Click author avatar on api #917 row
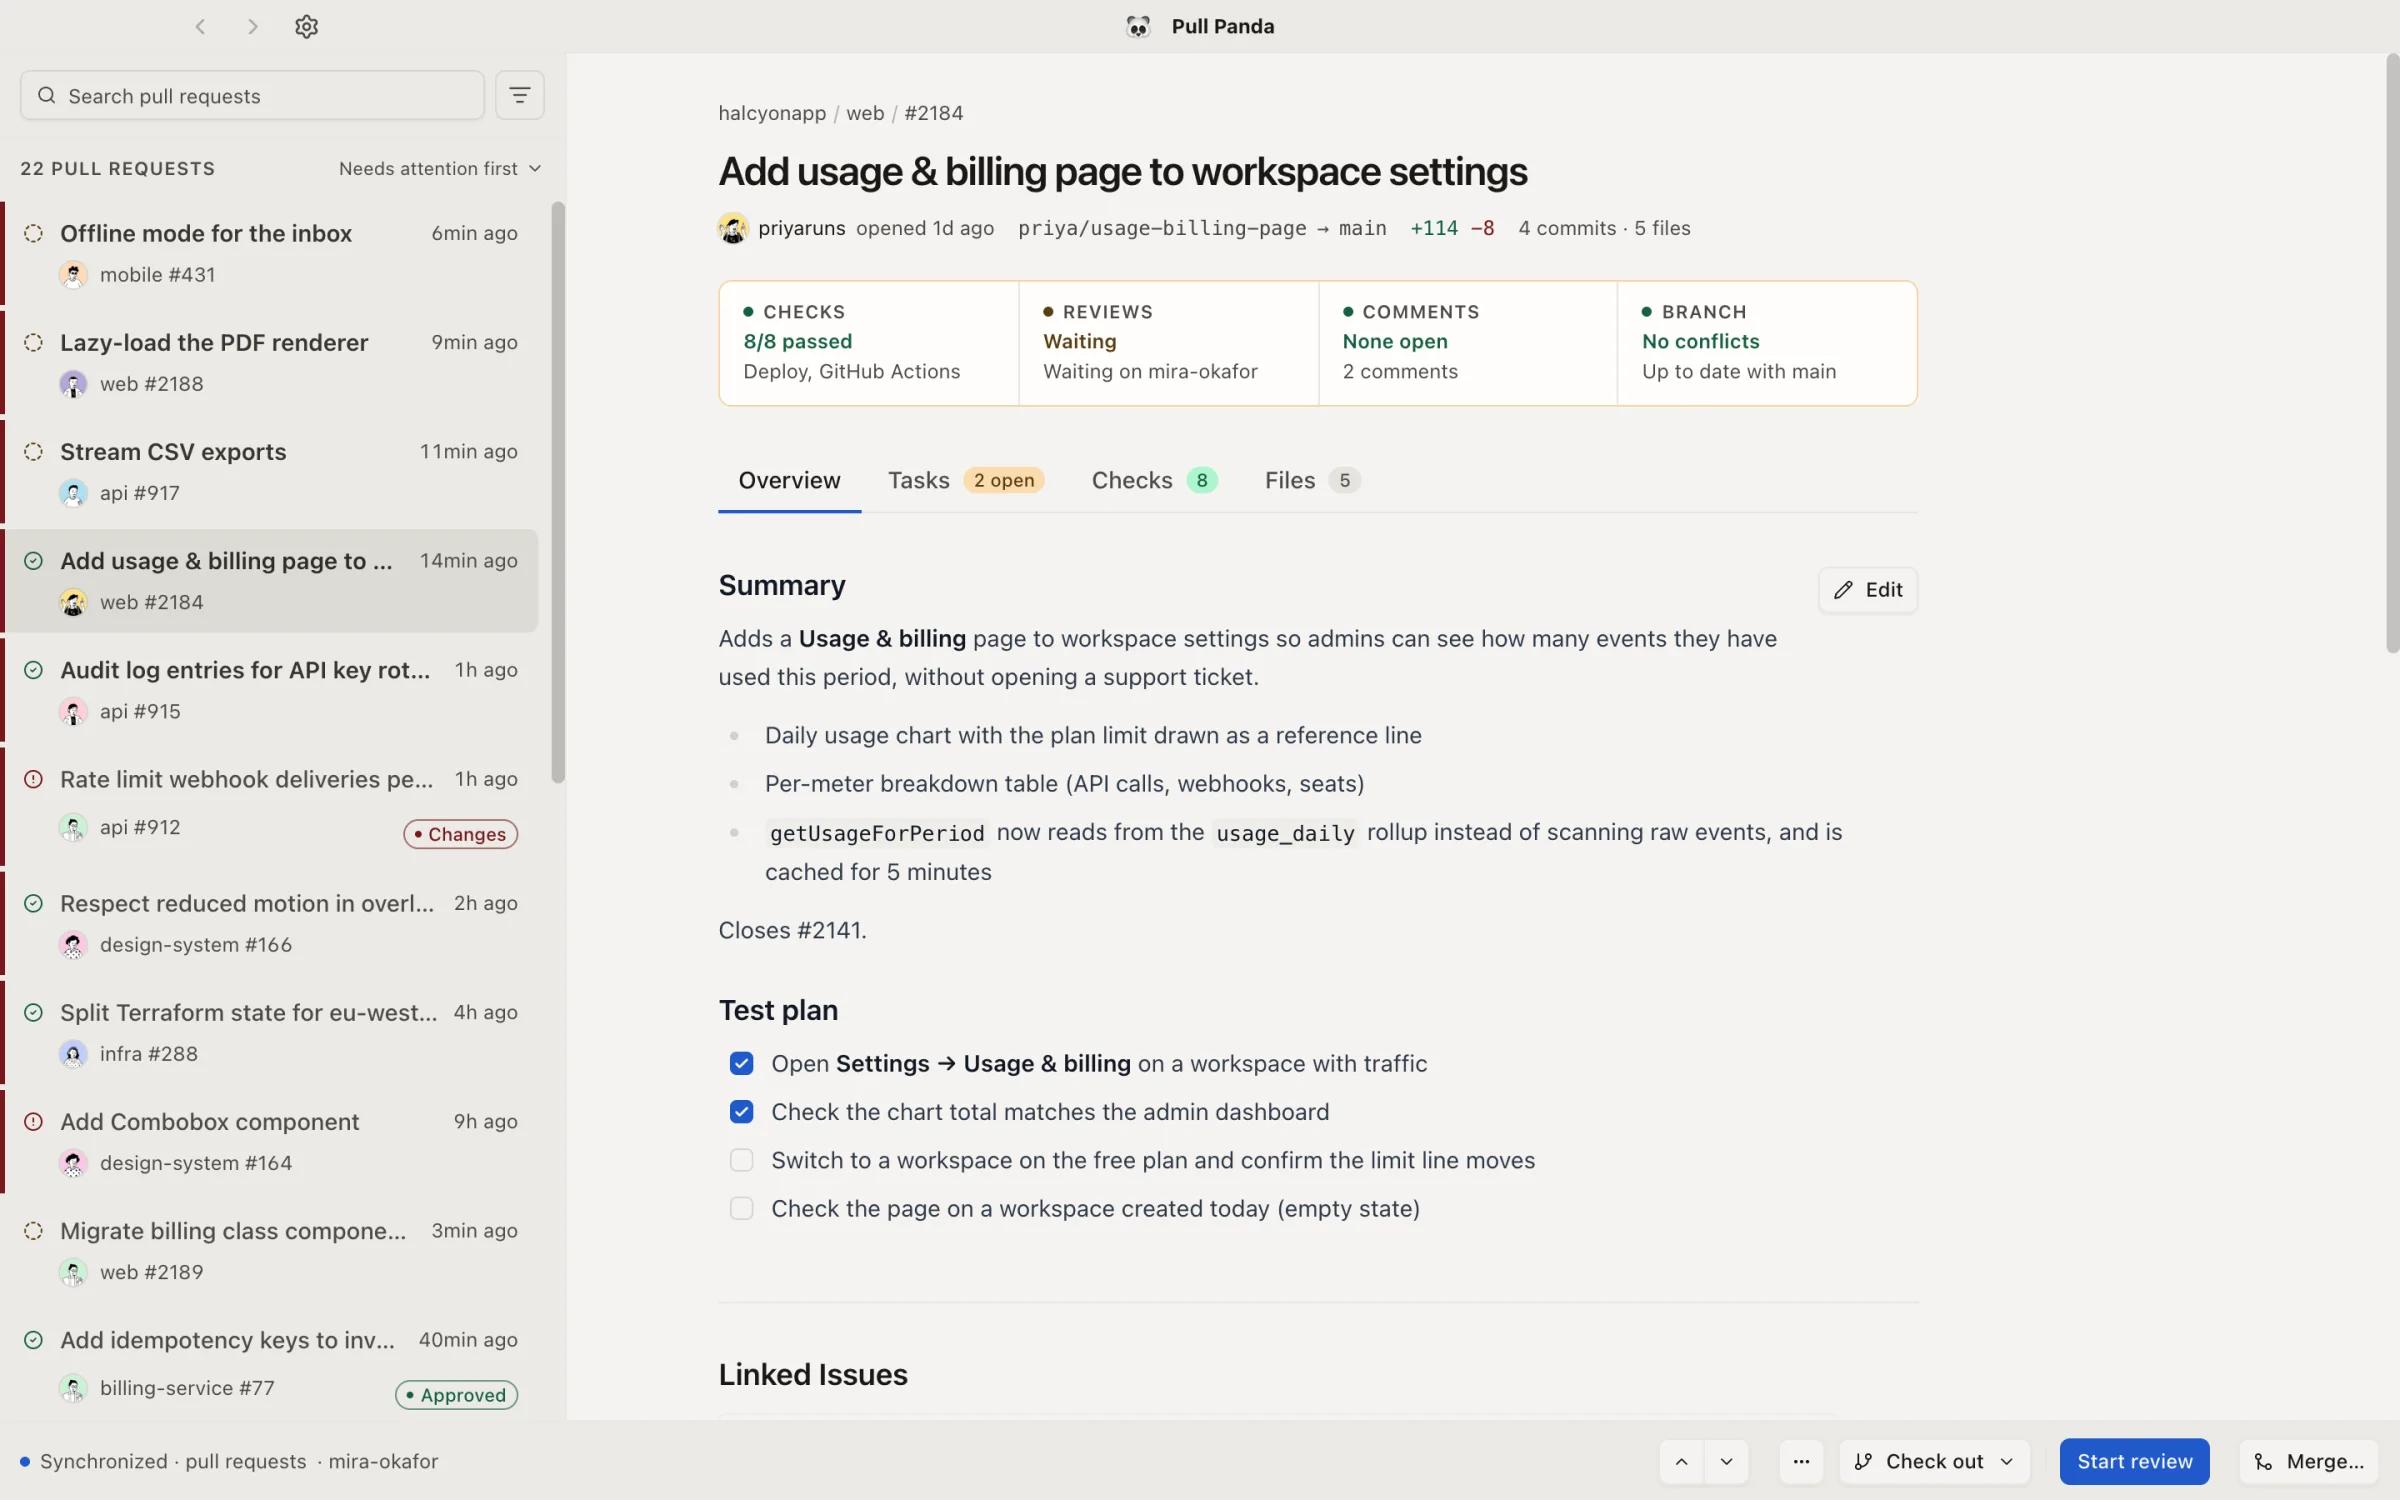Screen dimensions: 2400x1500 point(73,493)
